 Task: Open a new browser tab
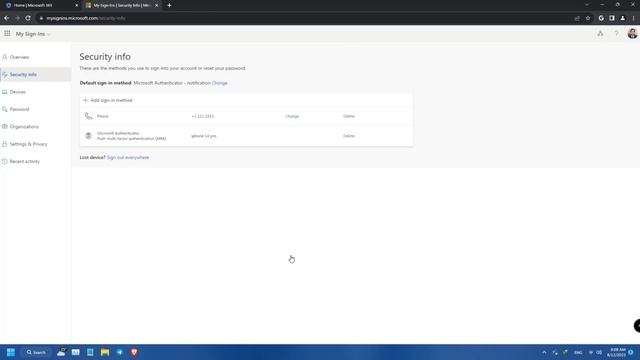(x=169, y=5)
